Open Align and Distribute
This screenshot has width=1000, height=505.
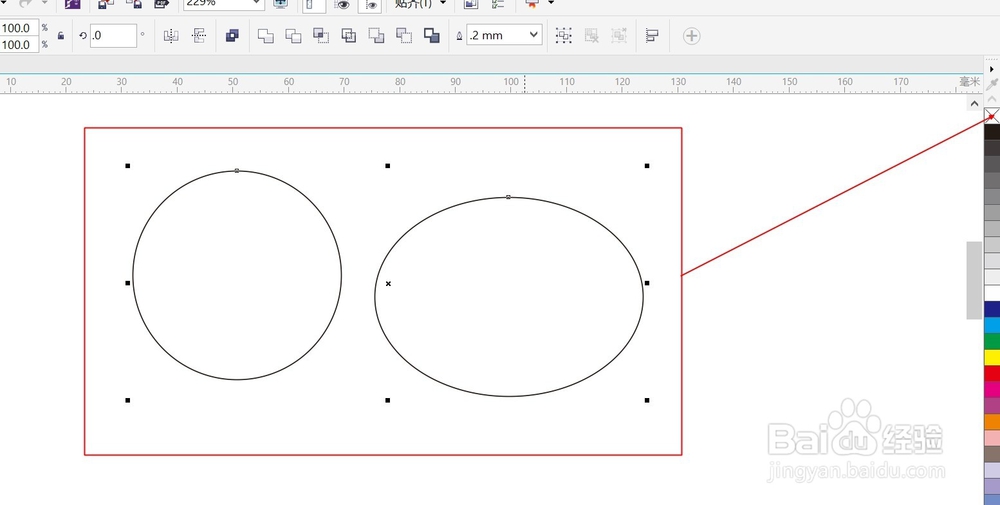pyautogui.click(x=652, y=36)
